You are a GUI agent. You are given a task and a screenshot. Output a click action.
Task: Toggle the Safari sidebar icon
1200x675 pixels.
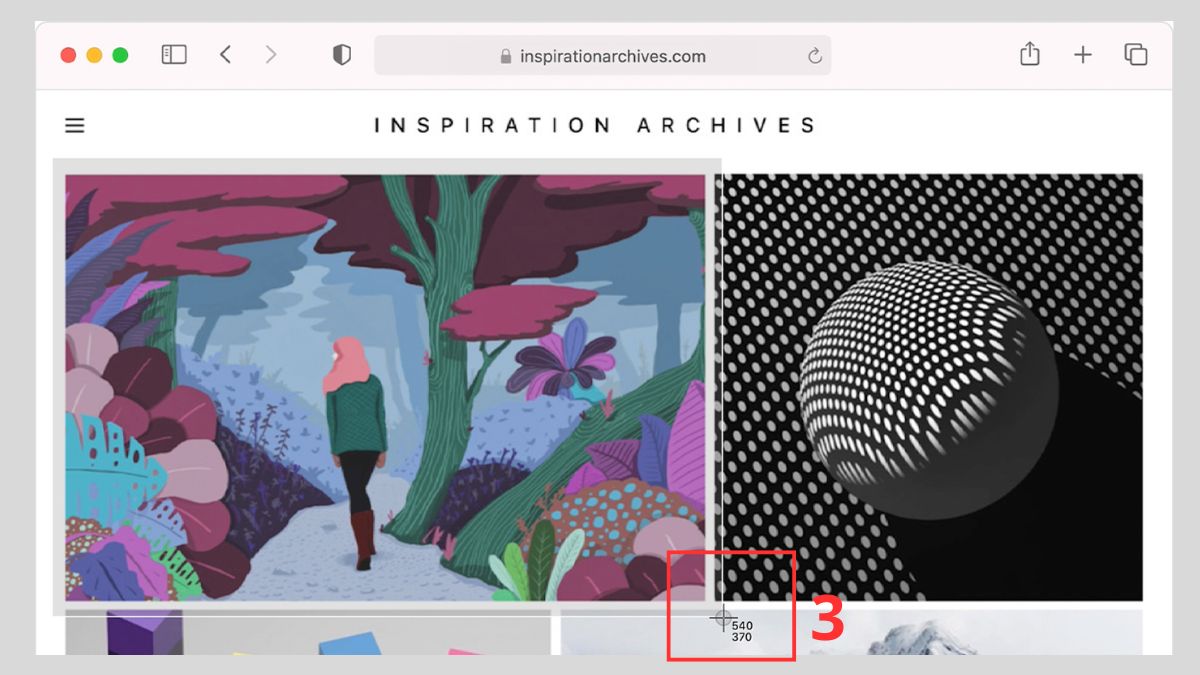click(x=174, y=55)
